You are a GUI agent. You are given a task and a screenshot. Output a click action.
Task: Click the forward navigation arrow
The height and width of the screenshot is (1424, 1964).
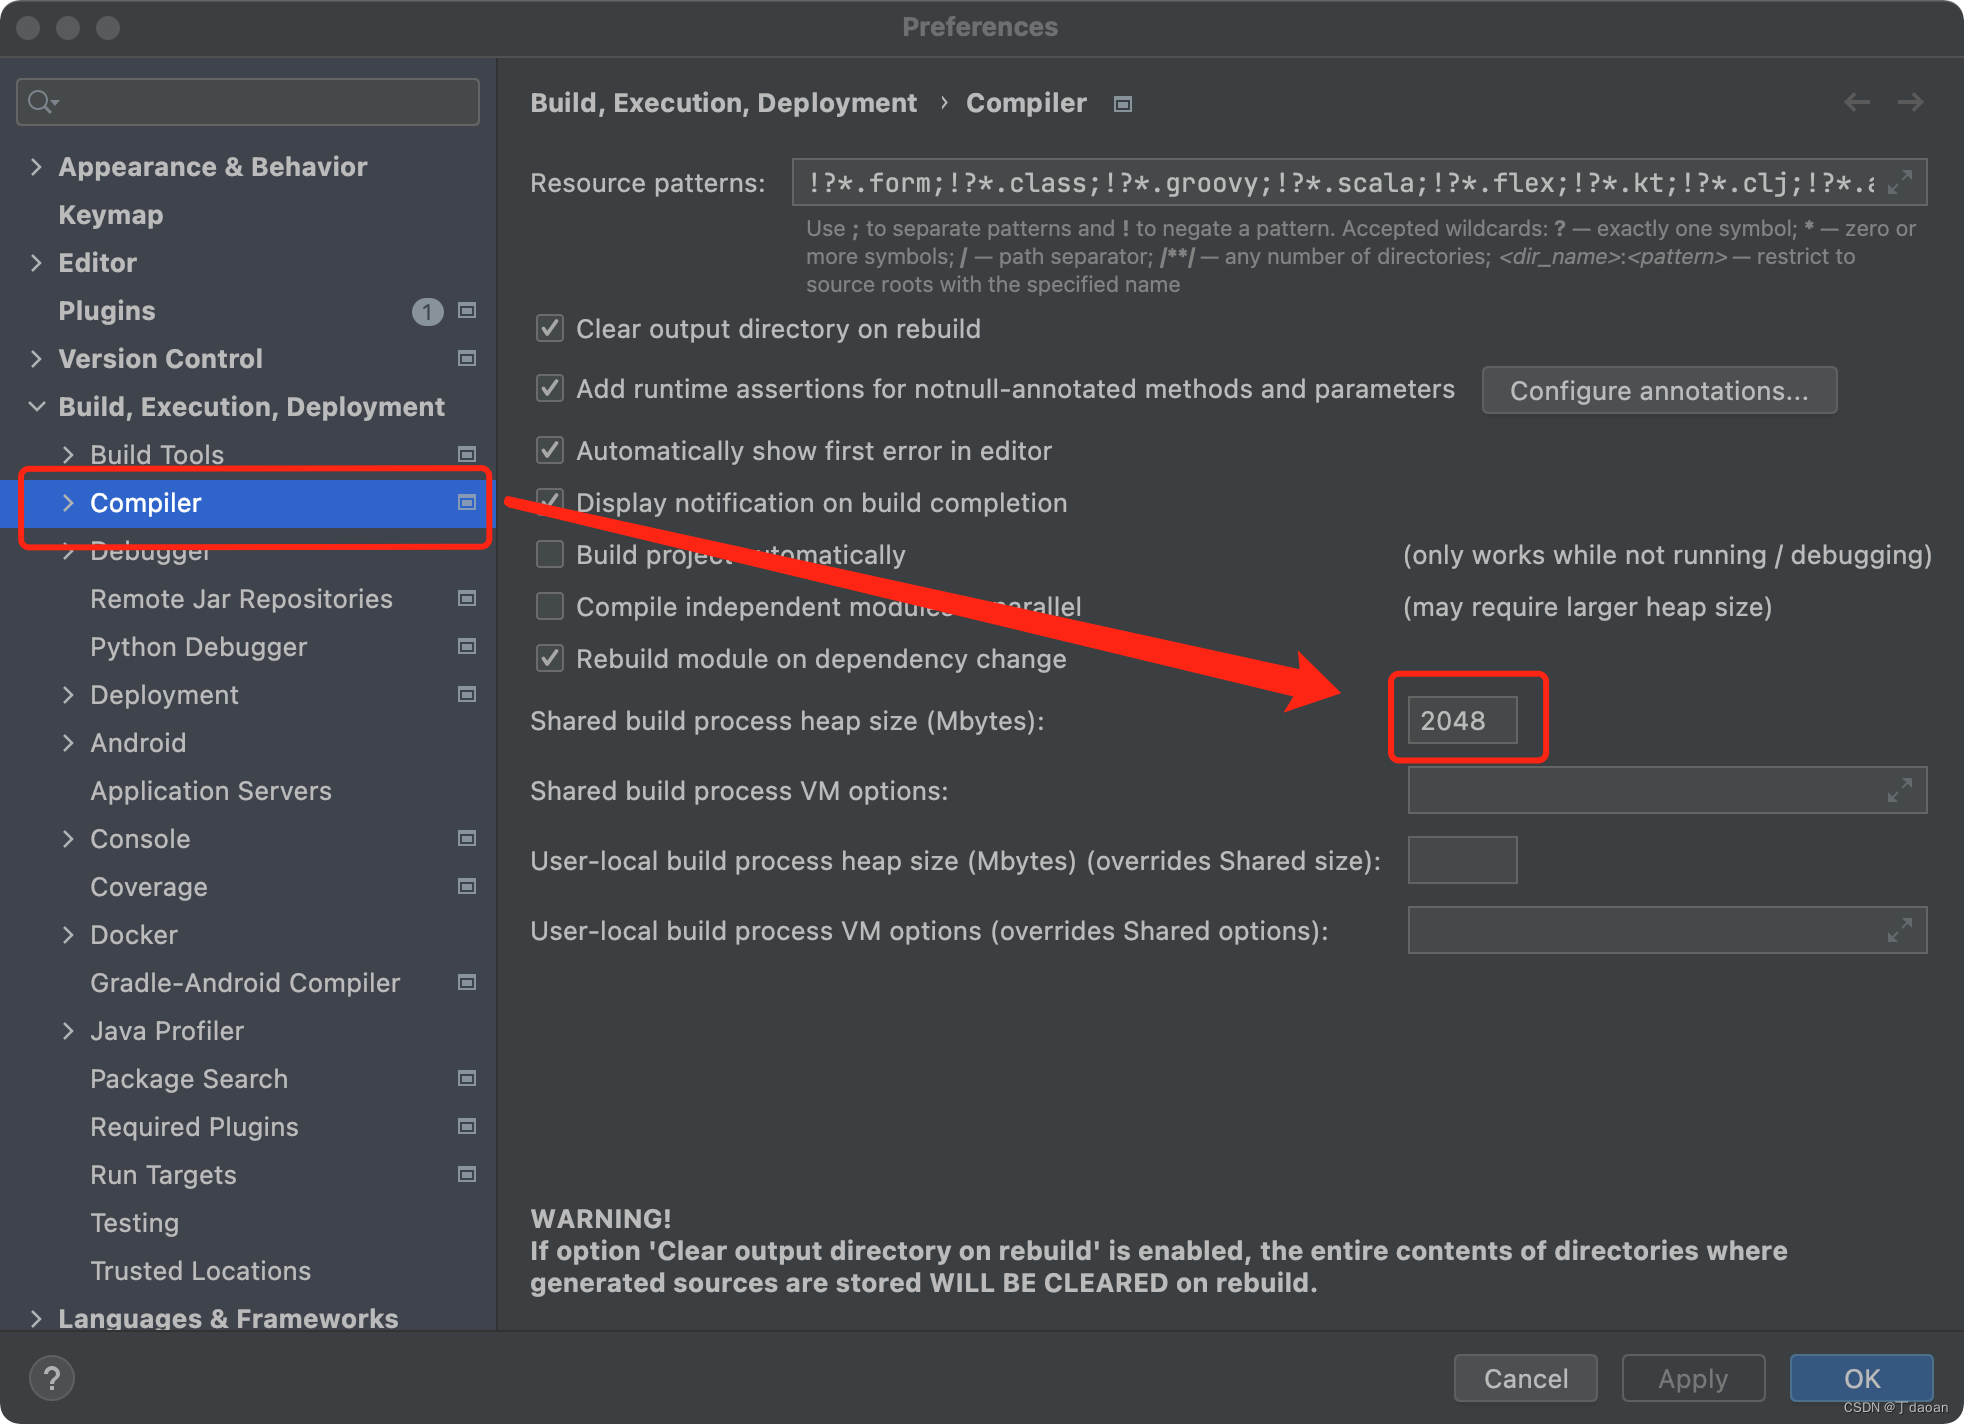1910,101
